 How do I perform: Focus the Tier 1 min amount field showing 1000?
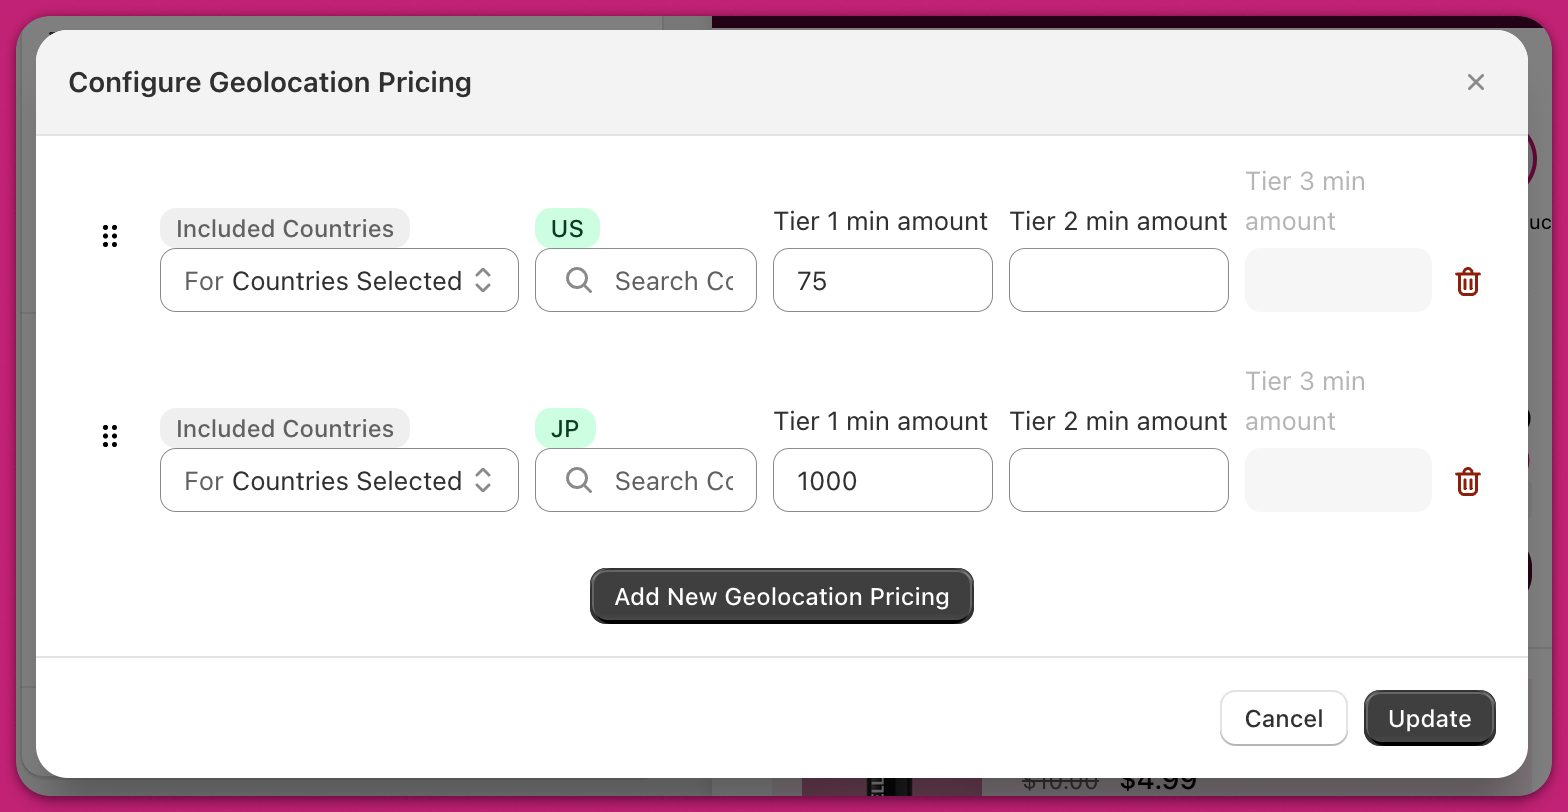[x=882, y=481]
